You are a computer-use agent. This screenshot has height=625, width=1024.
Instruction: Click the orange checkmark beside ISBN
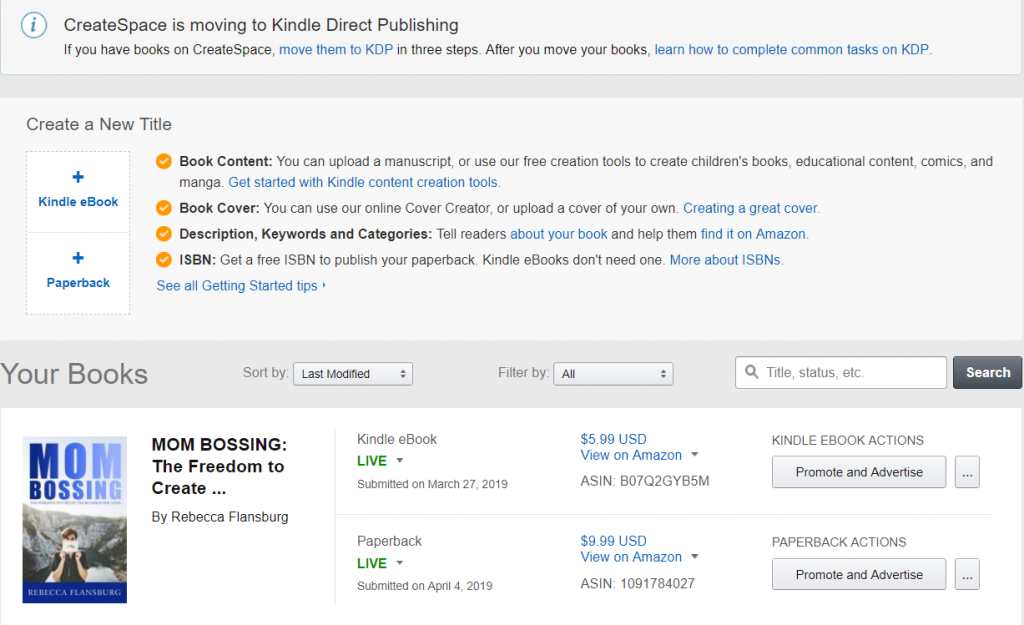pos(163,260)
